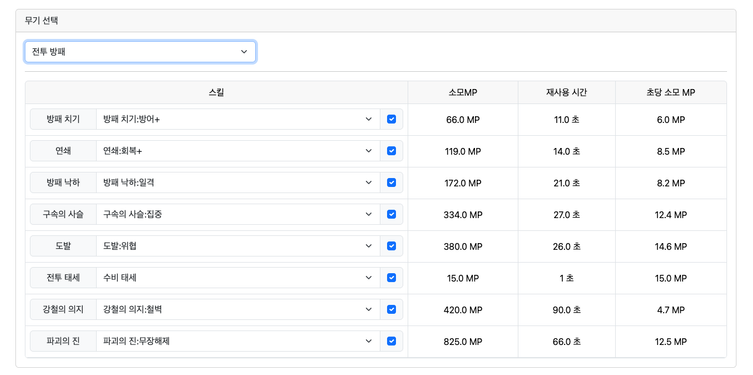The width and height of the screenshot is (753, 375).
Task: Click the 420.0 MP cost cell
Action: (463, 310)
